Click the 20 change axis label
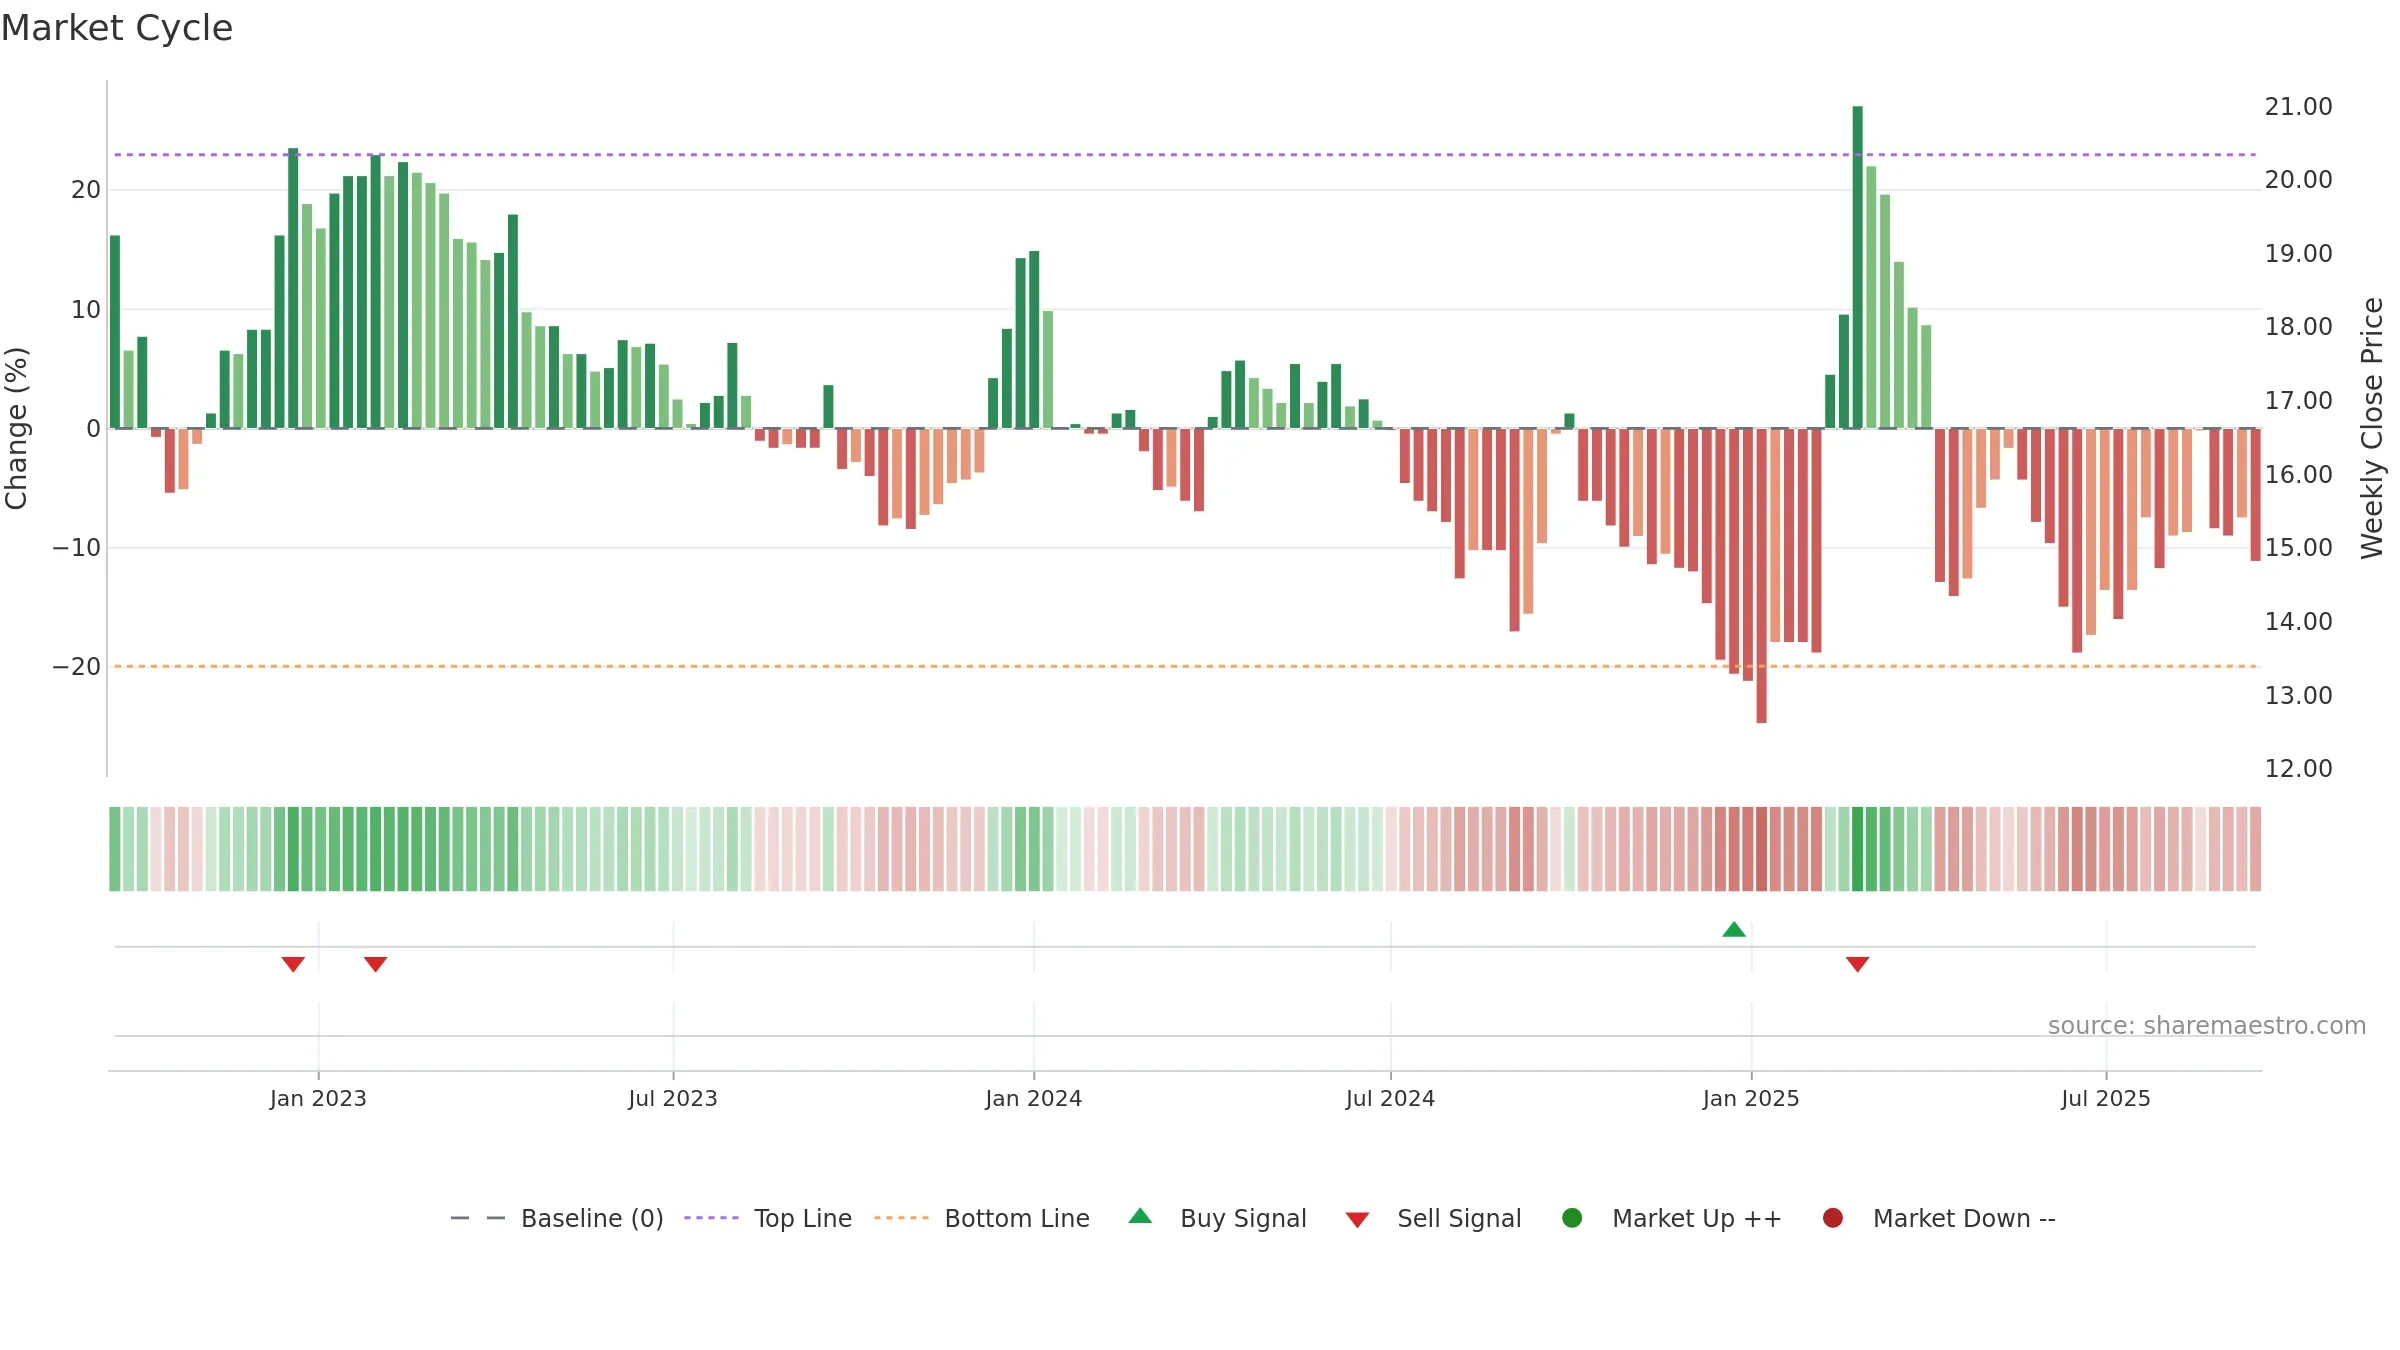 click(86, 190)
